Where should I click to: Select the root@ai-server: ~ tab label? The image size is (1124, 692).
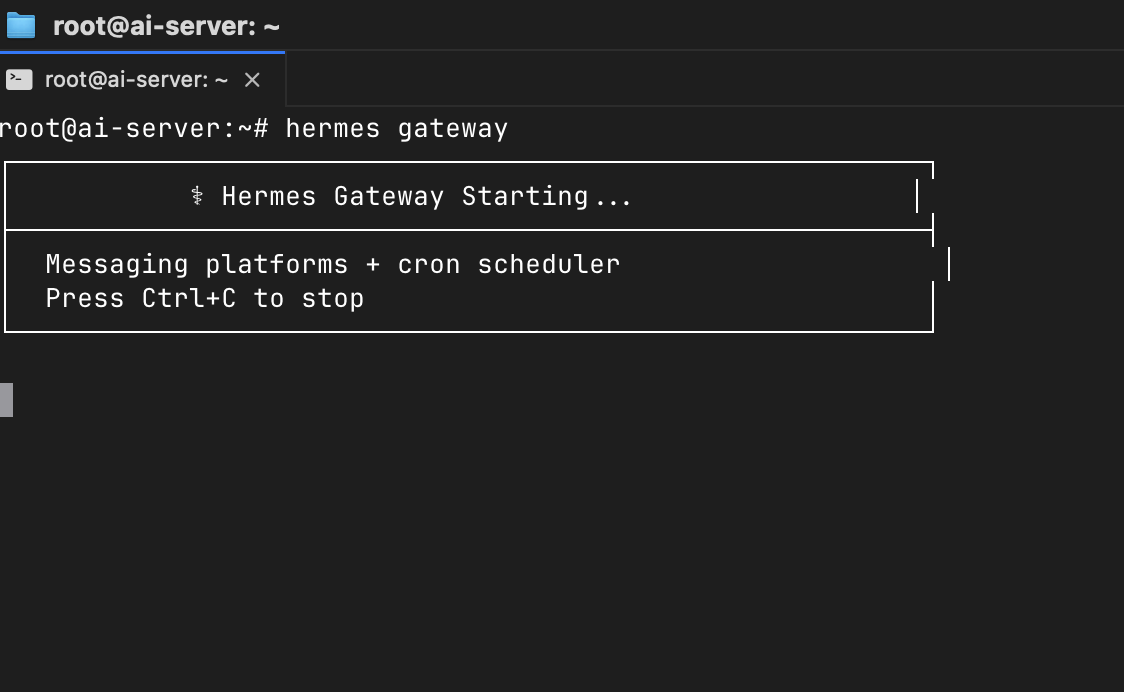[136, 80]
